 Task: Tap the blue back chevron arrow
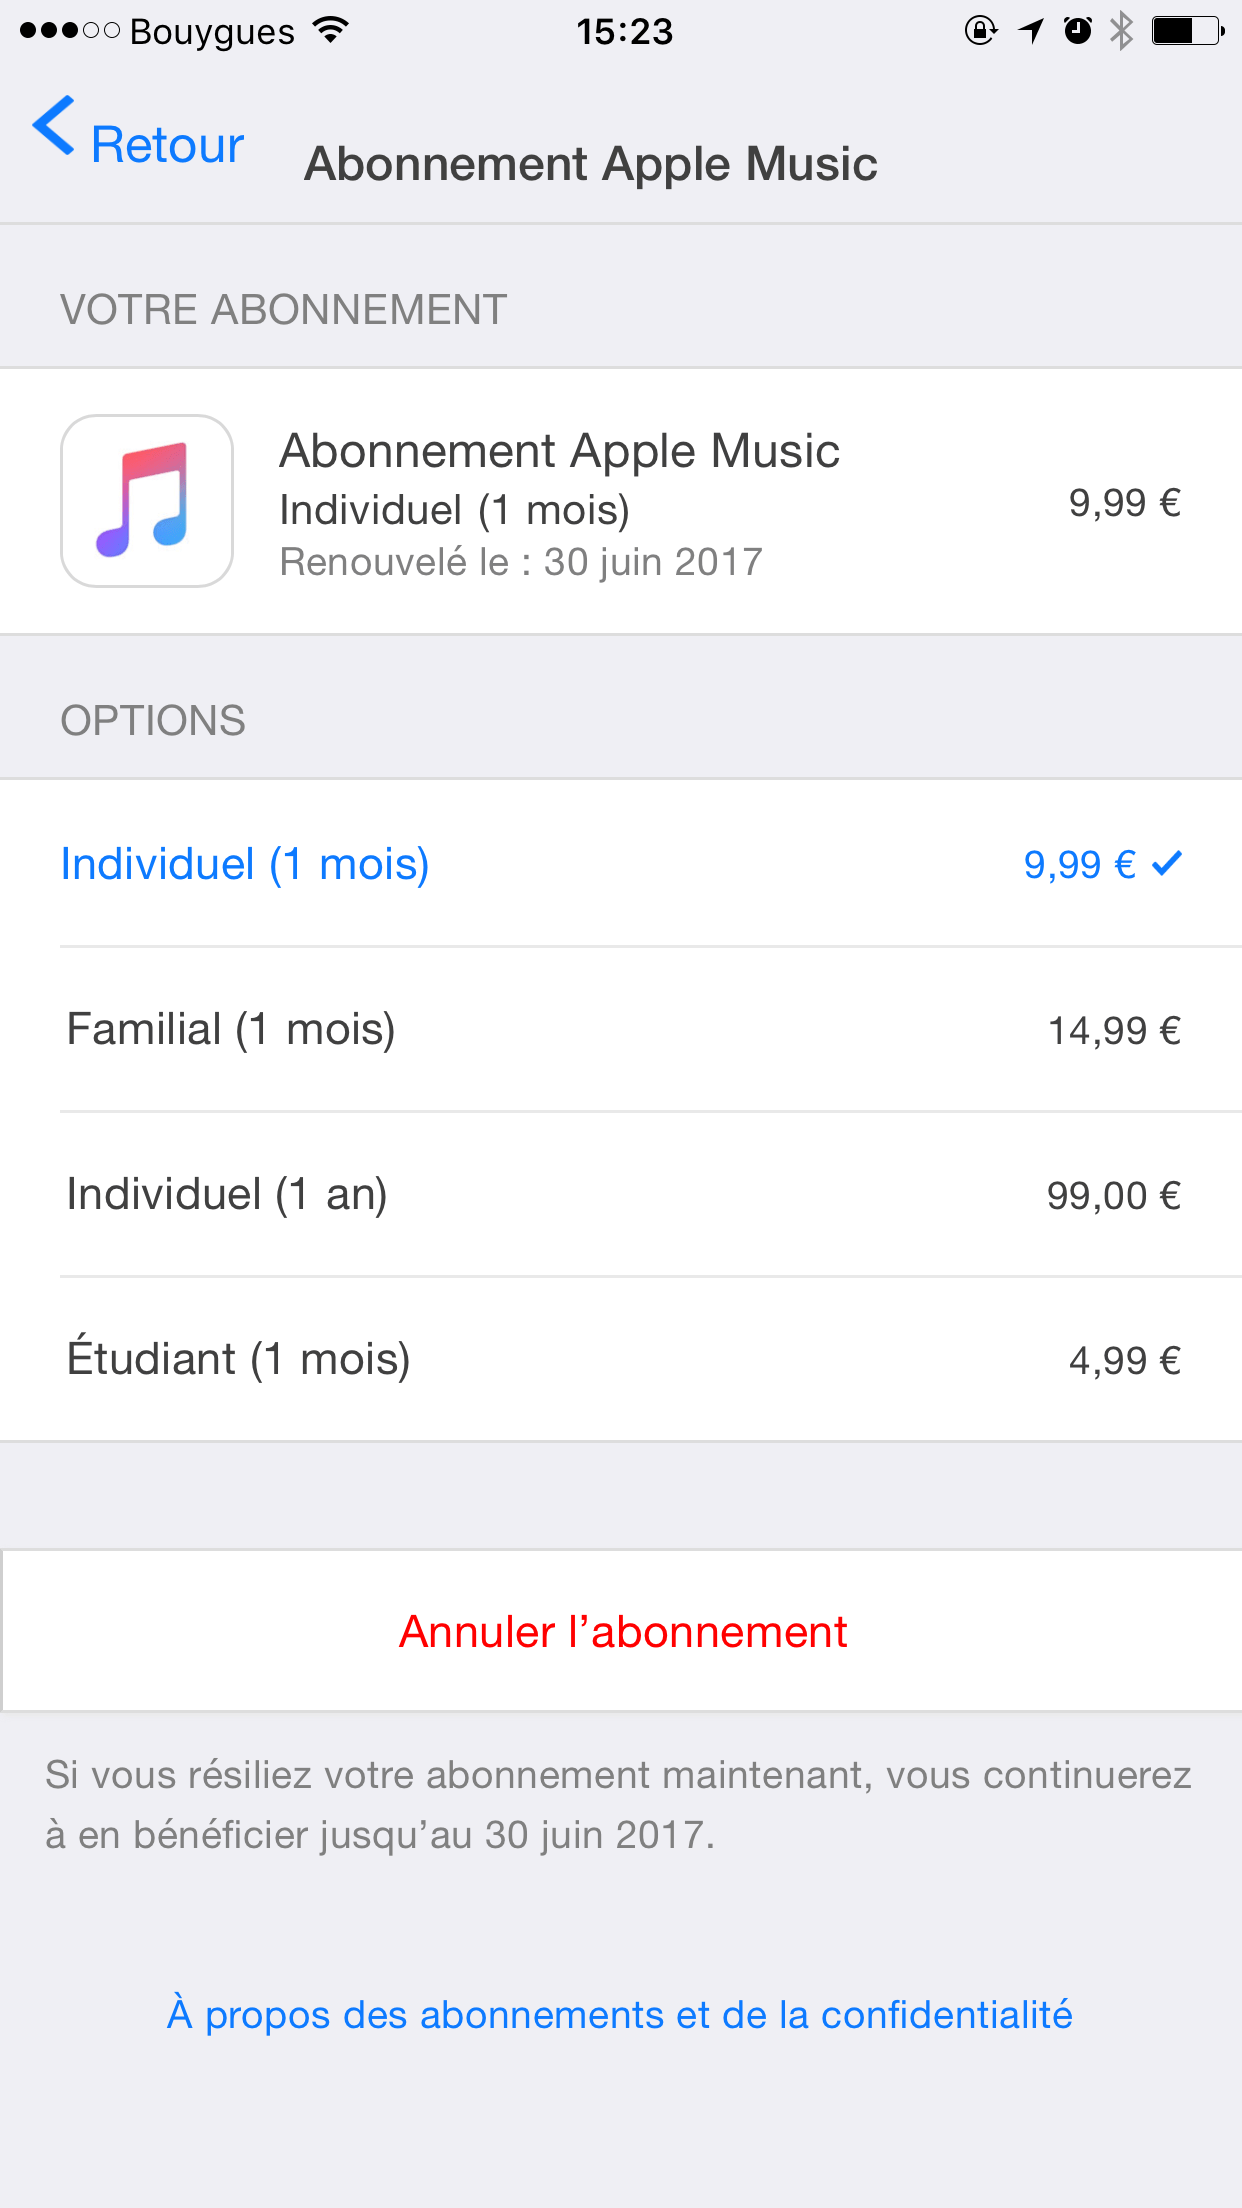pos(54,126)
